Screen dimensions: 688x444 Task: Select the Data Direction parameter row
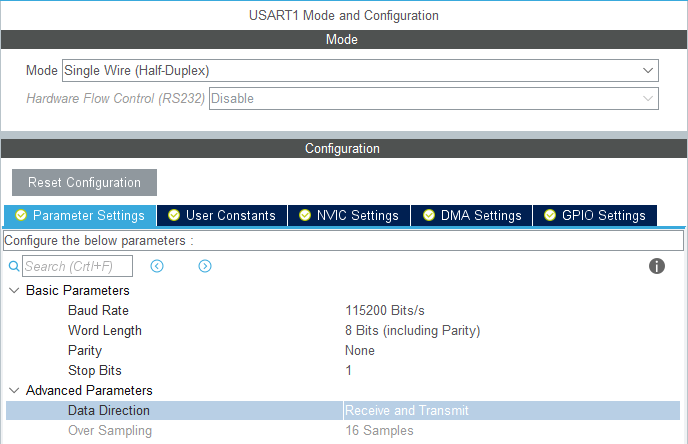109,411
